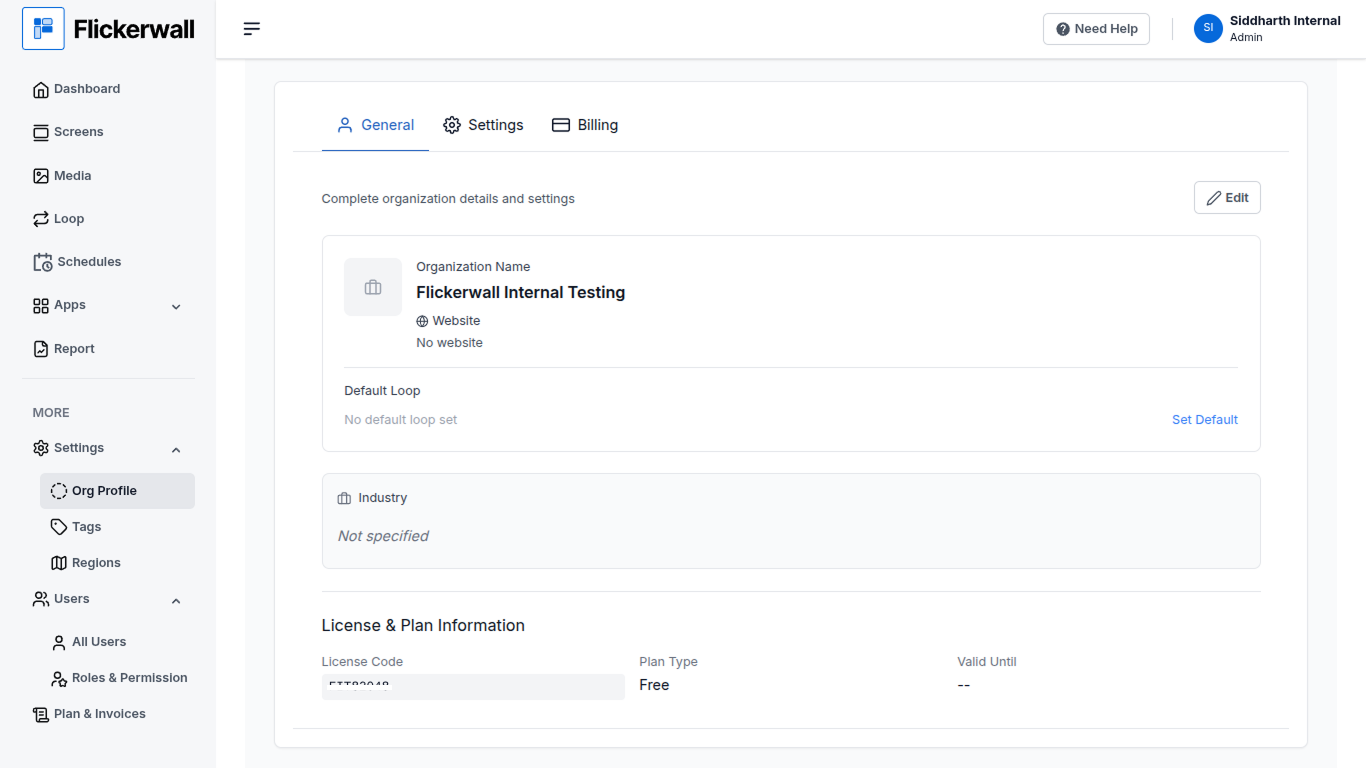Click the Media image icon
This screenshot has width=1366, height=768.
pos(41,176)
